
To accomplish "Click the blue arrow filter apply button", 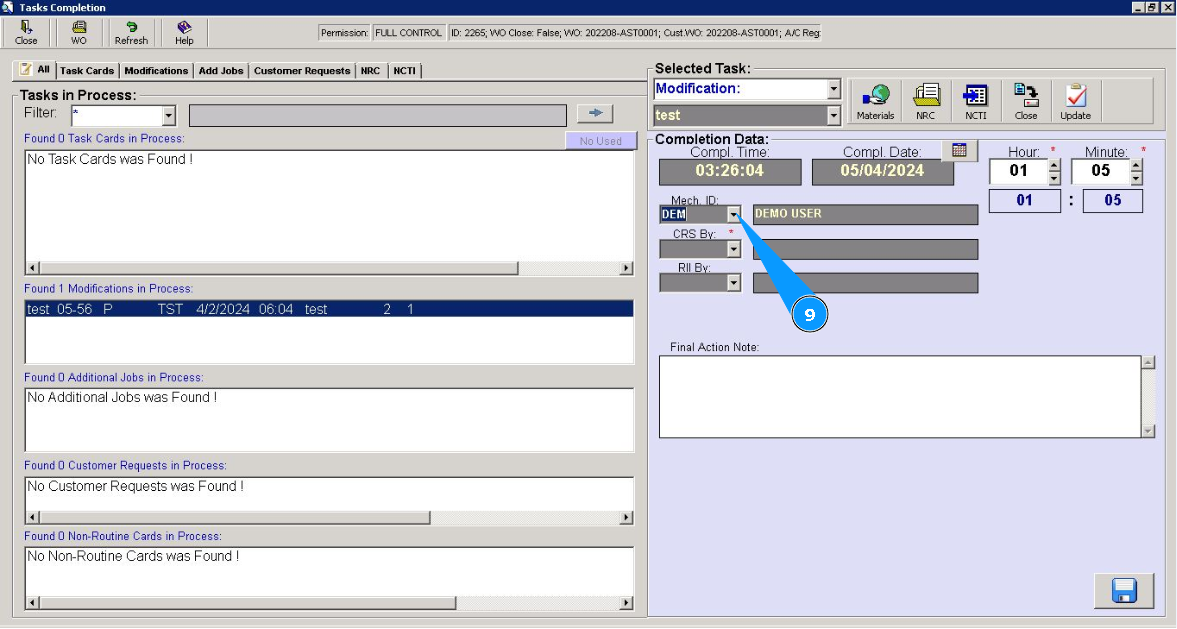I will (x=595, y=113).
